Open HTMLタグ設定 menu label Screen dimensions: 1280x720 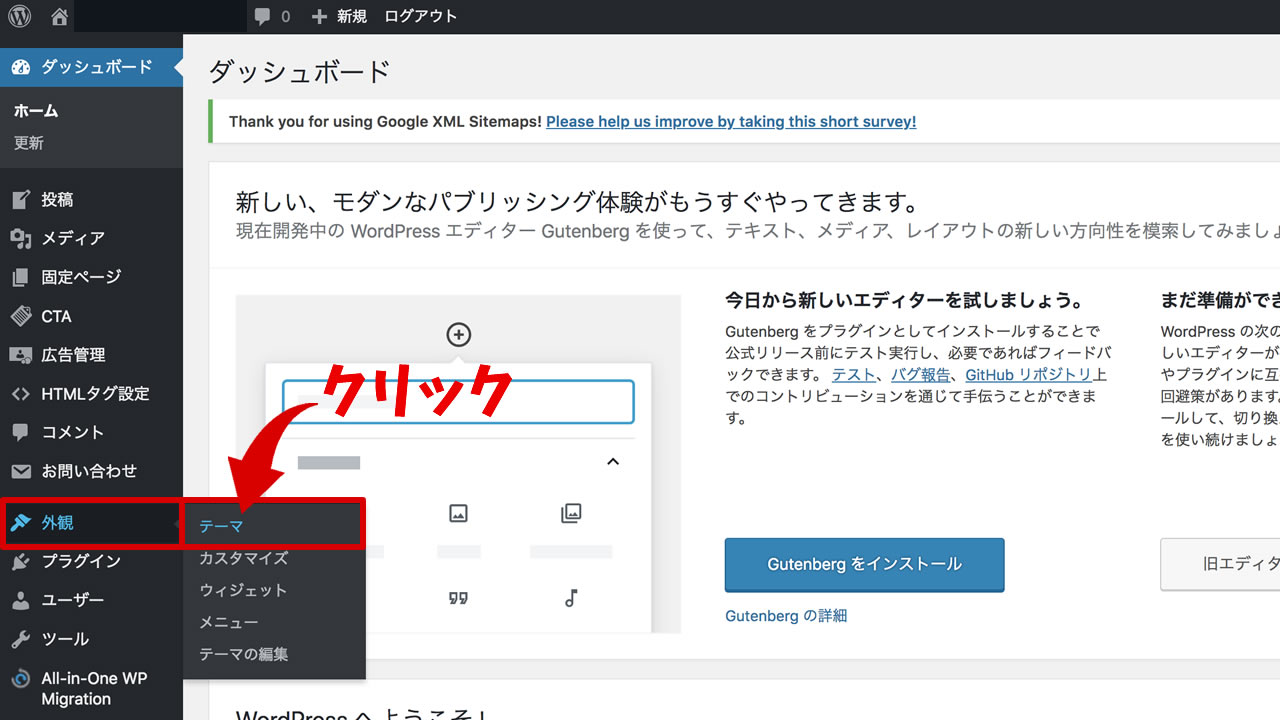tap(95, 394)
